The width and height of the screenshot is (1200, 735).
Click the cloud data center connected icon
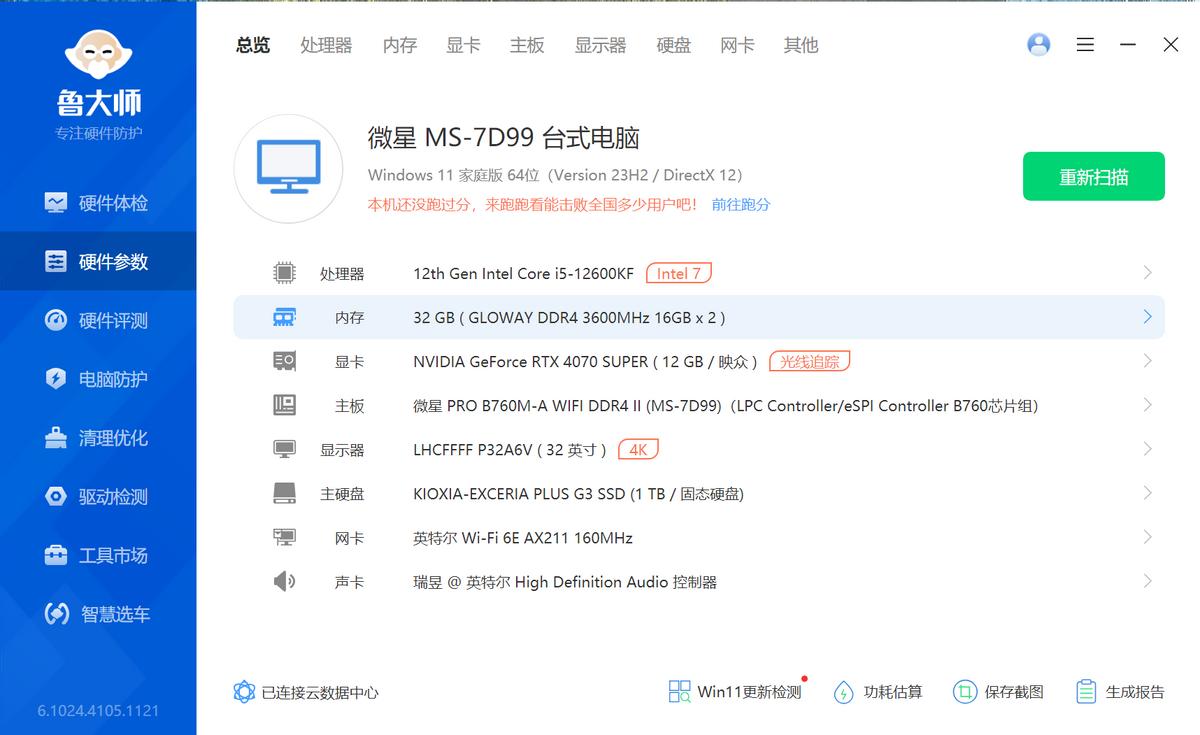(244, 692)
